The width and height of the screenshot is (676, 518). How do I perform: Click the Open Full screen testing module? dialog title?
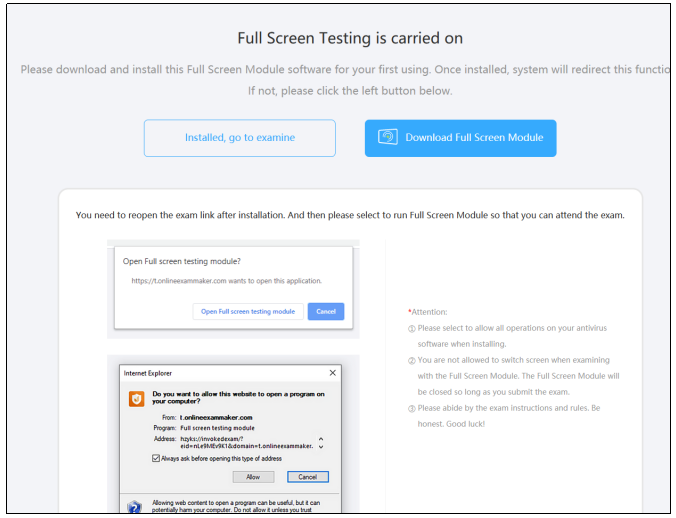[182, 261]
